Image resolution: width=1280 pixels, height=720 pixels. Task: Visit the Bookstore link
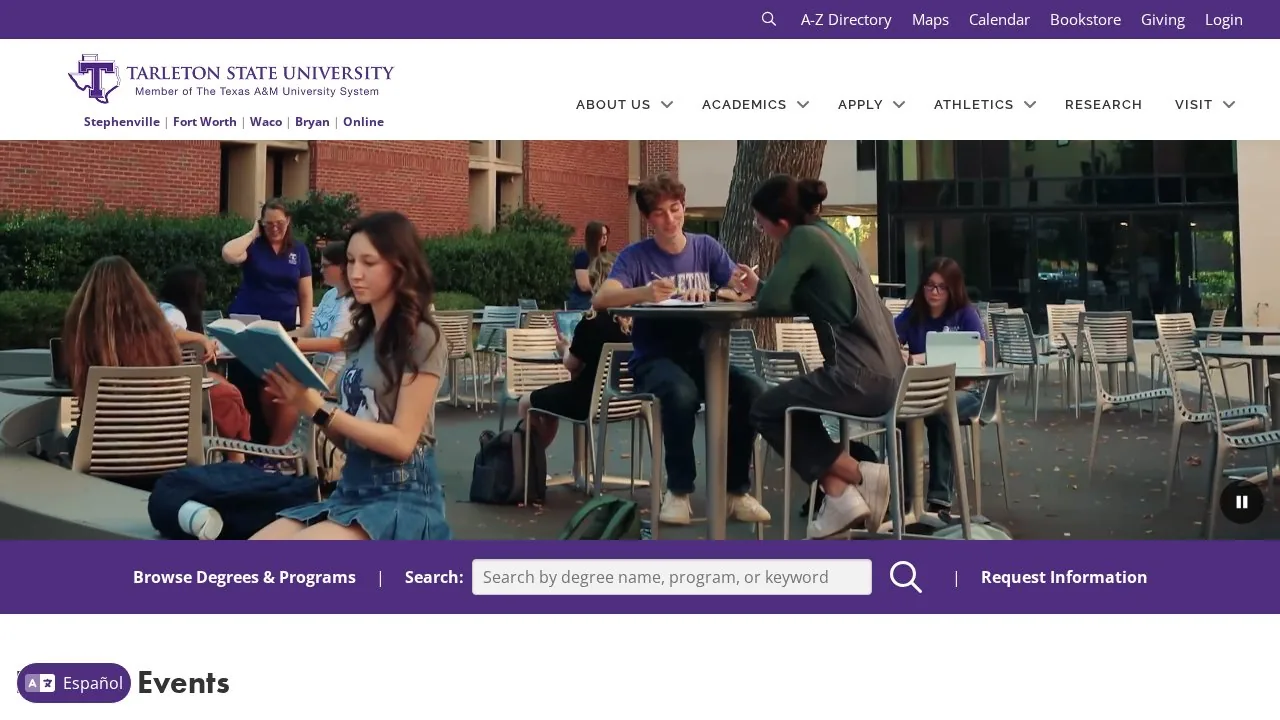(x=1085, y=19)
